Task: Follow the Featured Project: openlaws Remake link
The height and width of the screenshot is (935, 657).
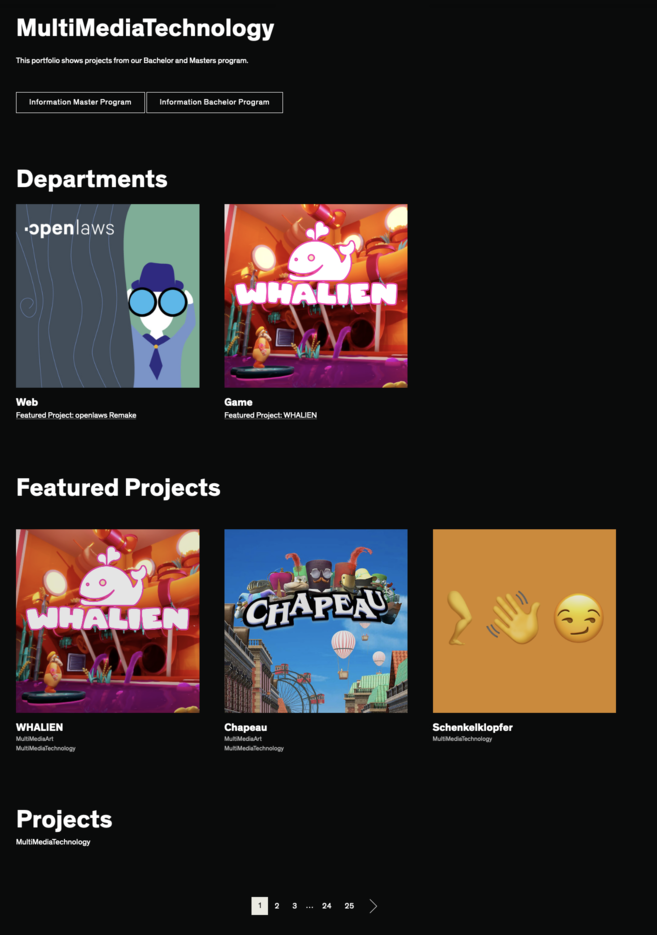Action: click(x=76, y=415)
